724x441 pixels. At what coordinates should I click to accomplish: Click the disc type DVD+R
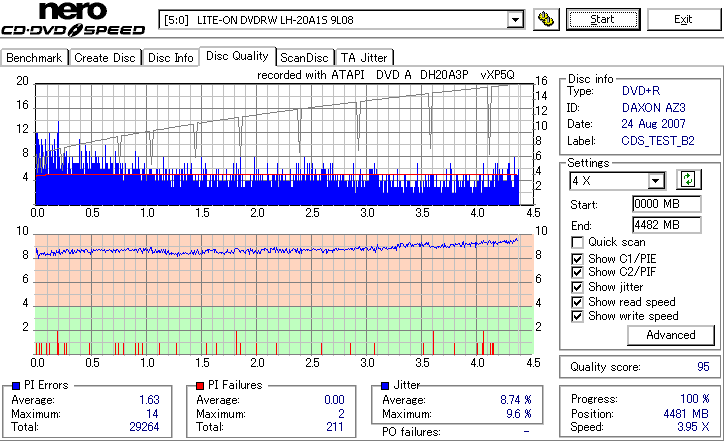coord(641,91)
